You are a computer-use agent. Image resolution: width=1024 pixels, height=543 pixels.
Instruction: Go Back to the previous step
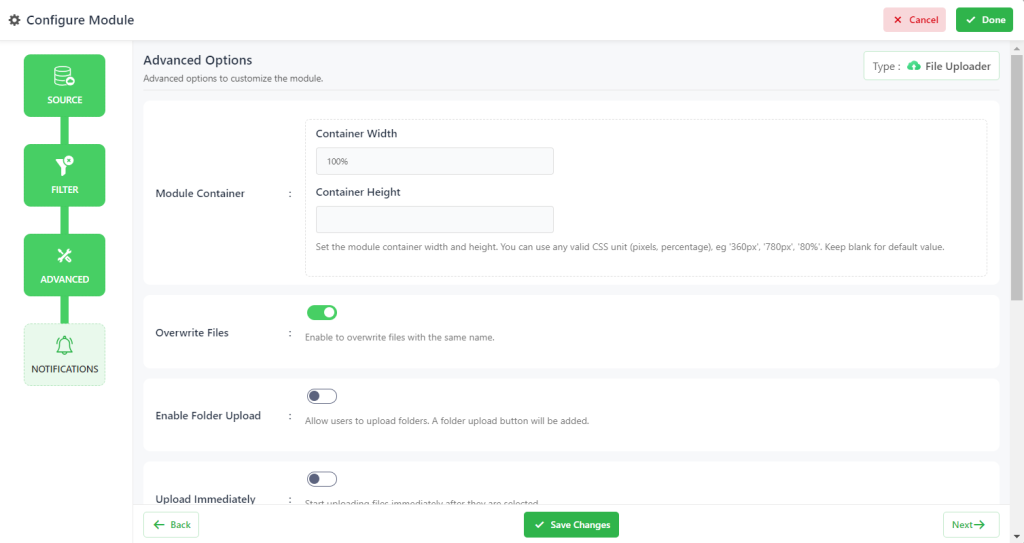click(x=171, y=525)
